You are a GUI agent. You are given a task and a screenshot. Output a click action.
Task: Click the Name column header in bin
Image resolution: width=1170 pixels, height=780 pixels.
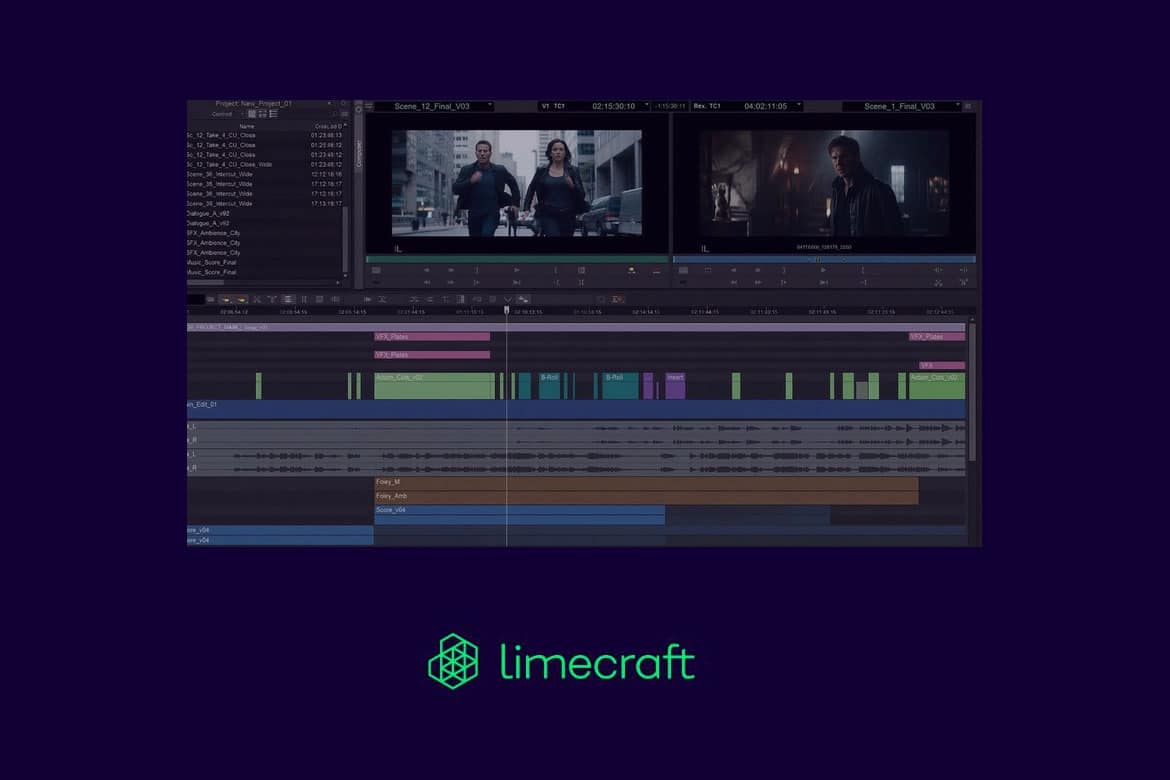coord(246,126)
